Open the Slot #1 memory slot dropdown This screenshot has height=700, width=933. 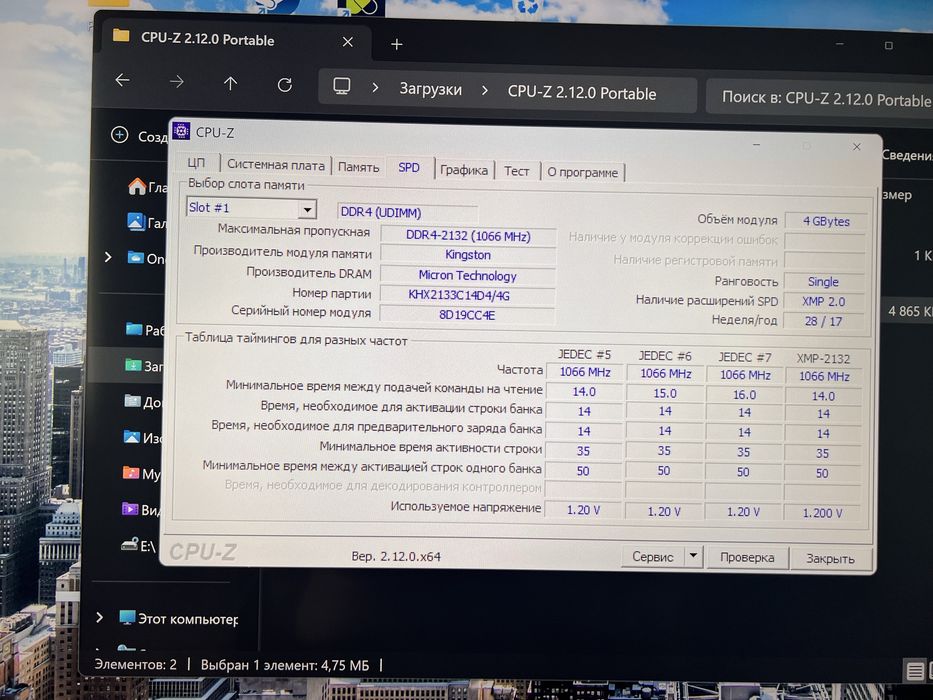tap(308, 210)
